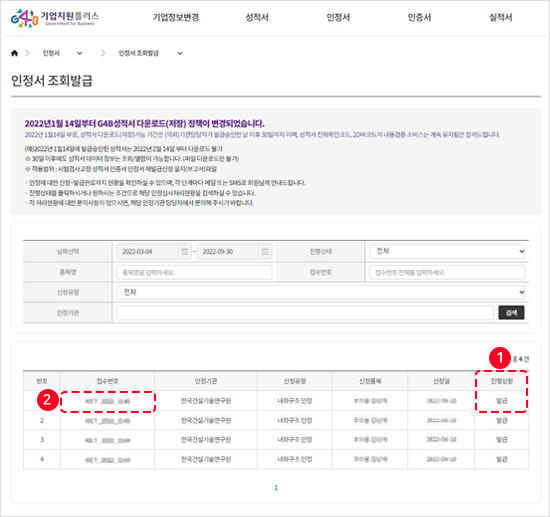
Task: Click 발급 status in the first row
Action: pos(502,401)
